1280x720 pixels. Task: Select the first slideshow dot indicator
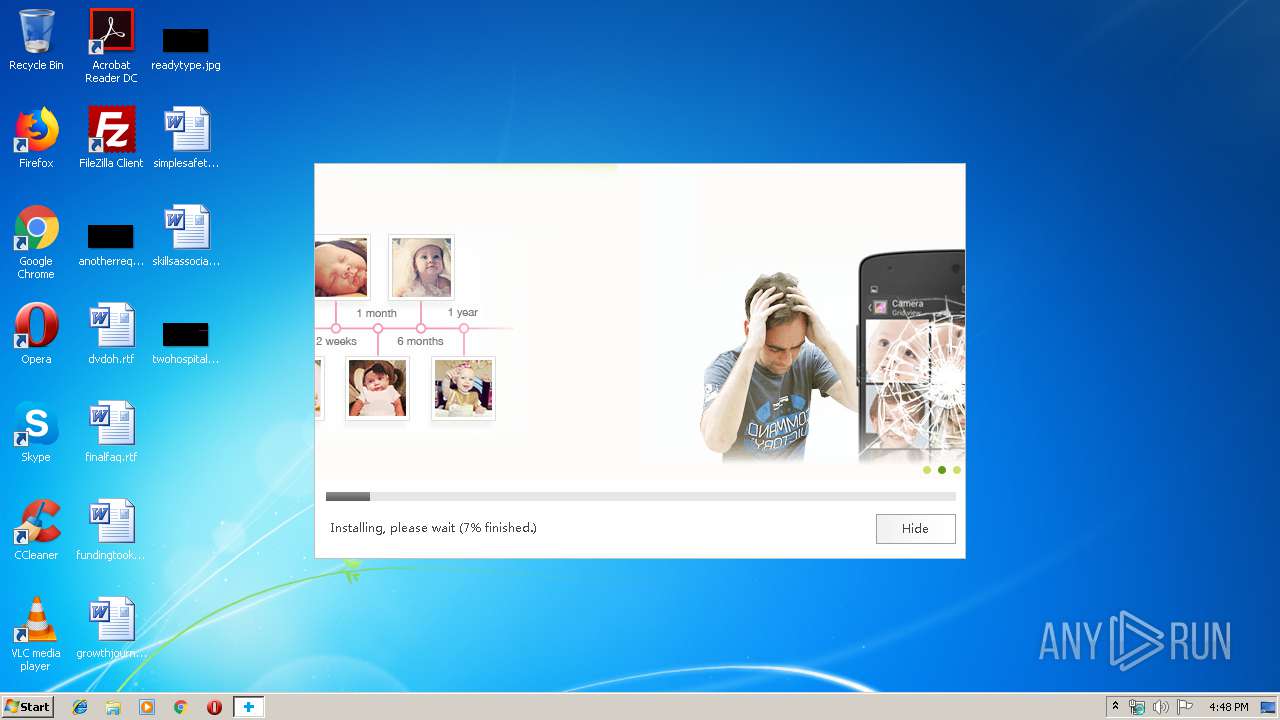(927, 470)
